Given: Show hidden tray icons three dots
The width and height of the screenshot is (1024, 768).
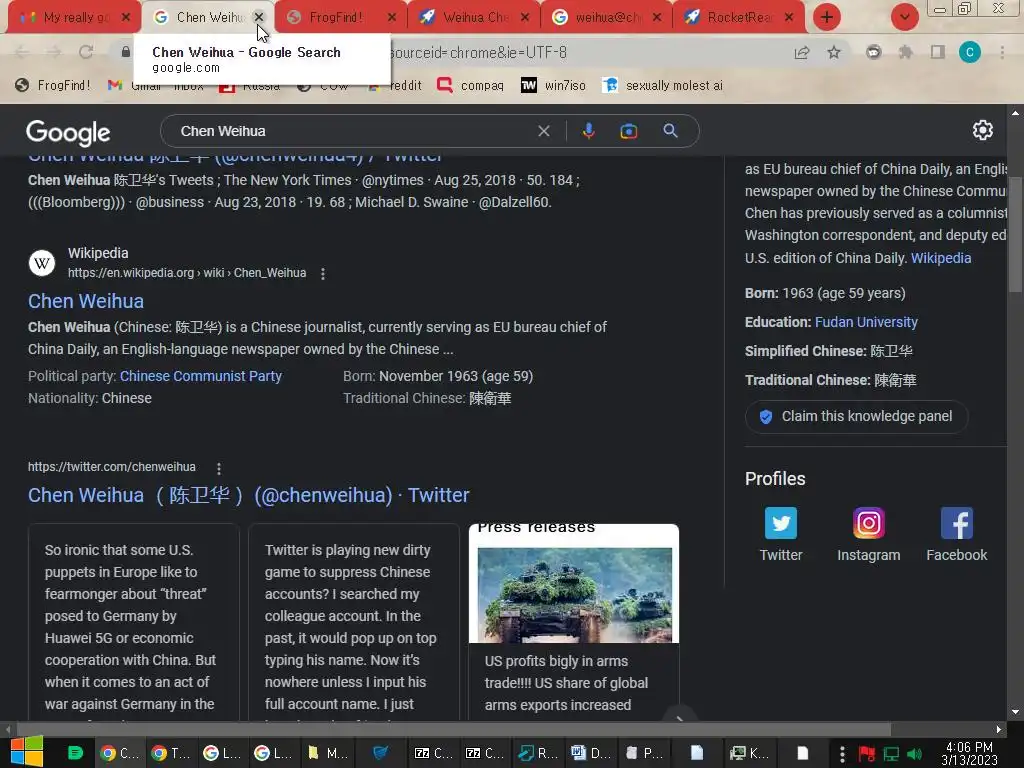Looking at the screenshot, I should (842, 753).
